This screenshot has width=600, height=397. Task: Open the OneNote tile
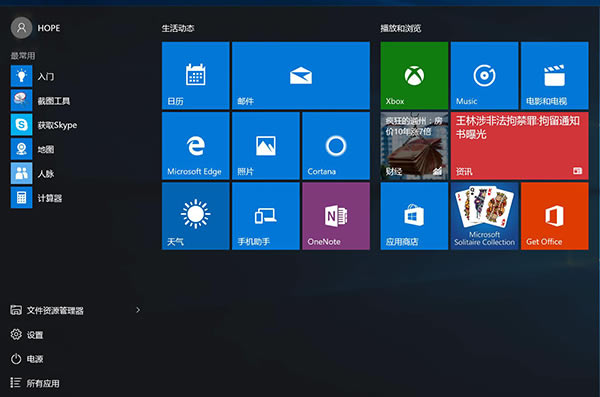click(336, 216)
